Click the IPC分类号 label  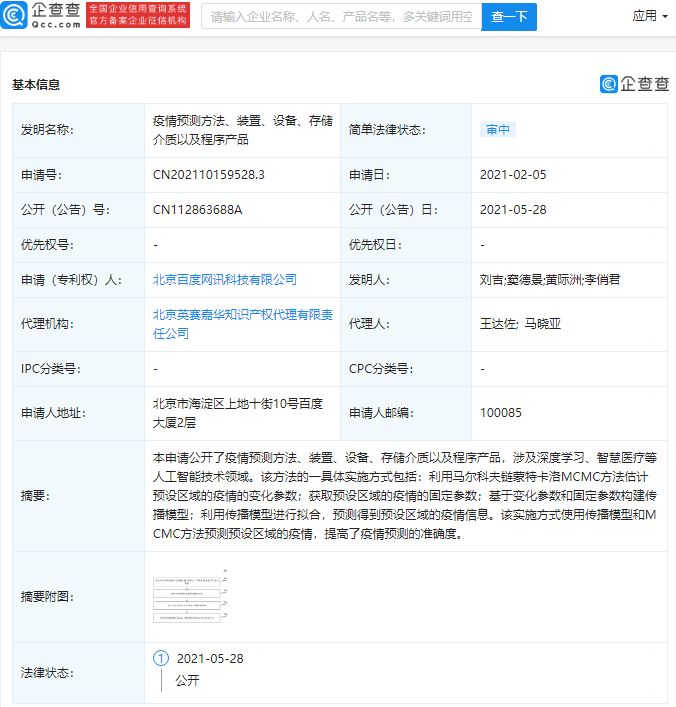[x=51, y=369]
